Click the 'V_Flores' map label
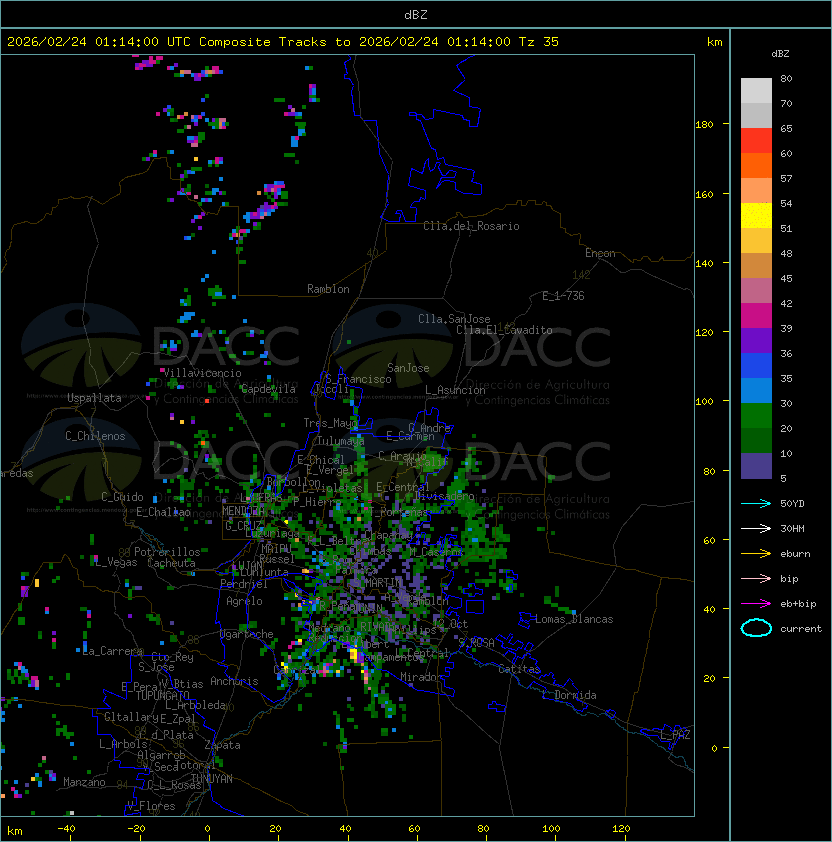This screenshot has height=842, width=832. click(151, 806)
